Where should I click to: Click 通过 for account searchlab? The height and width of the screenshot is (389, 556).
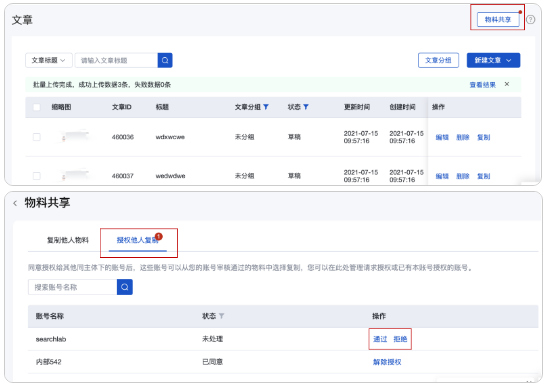tap(380, 339)
